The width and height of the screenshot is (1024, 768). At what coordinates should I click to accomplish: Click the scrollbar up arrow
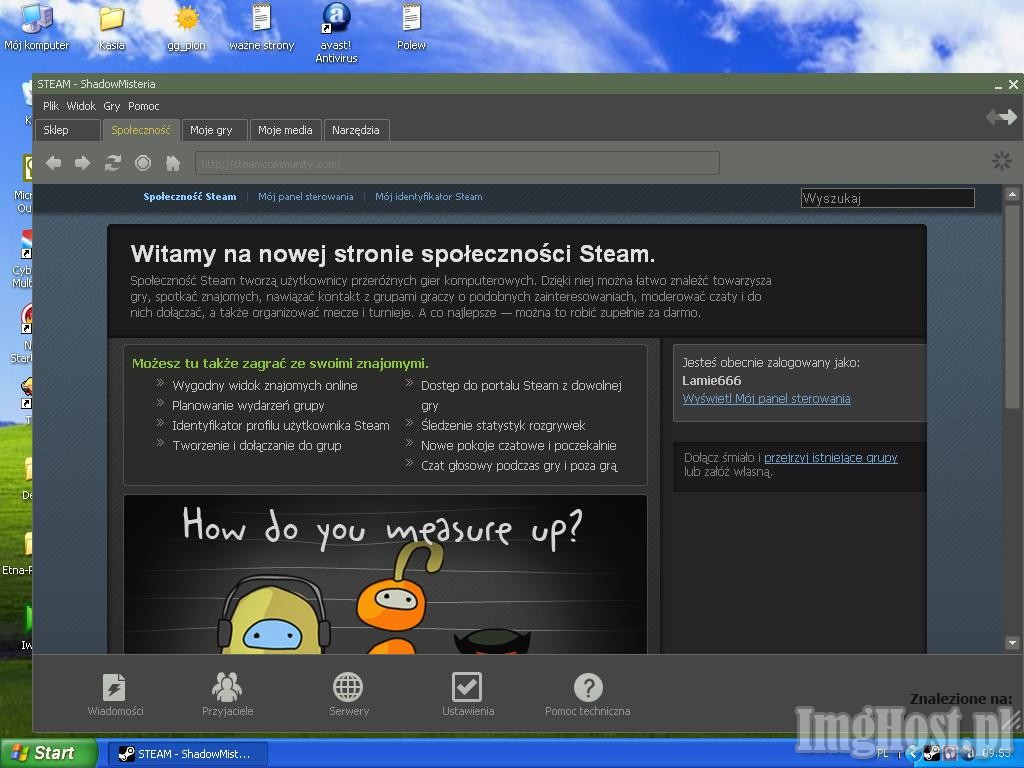pyautogui.click(x=1012, y=194)
